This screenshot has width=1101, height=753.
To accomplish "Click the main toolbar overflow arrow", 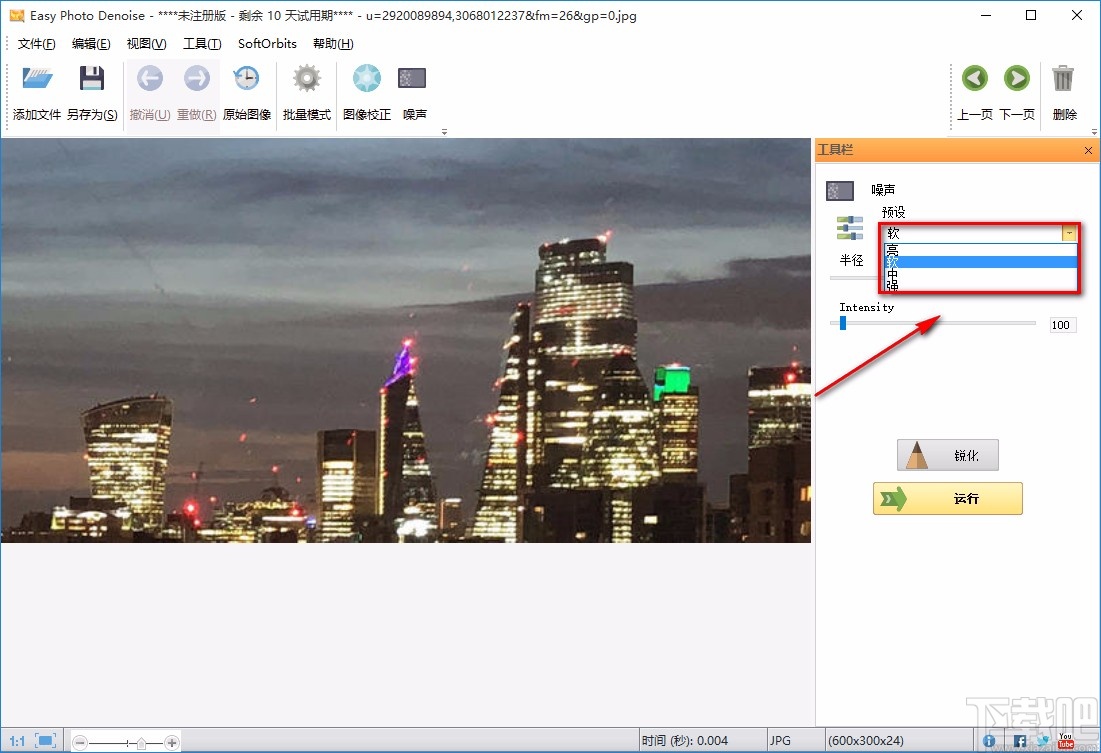I will (x=444, y=131).
